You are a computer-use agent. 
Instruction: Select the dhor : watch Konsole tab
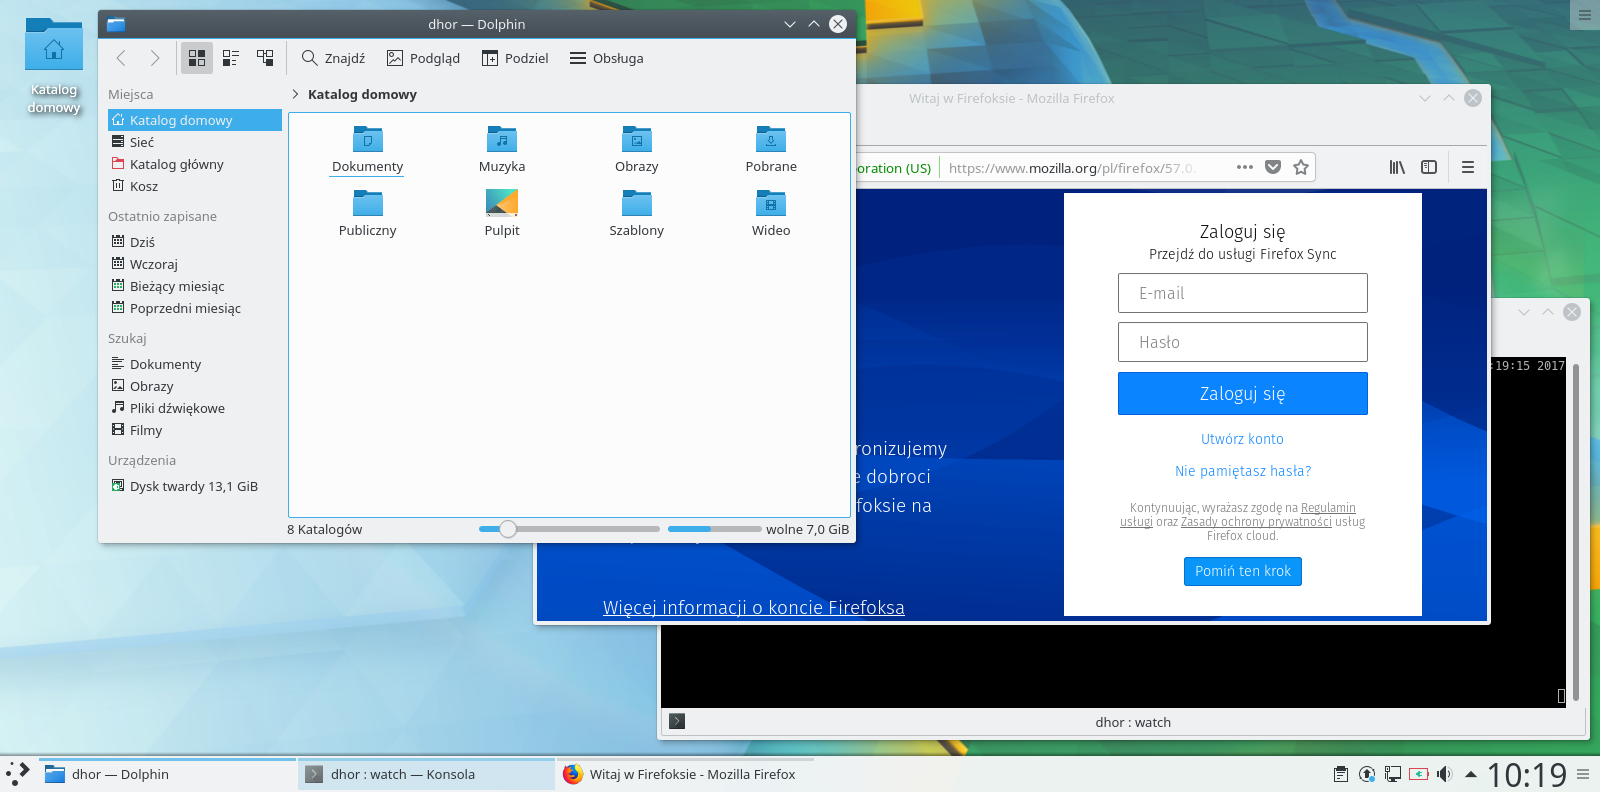click(x=1133, y=722)
